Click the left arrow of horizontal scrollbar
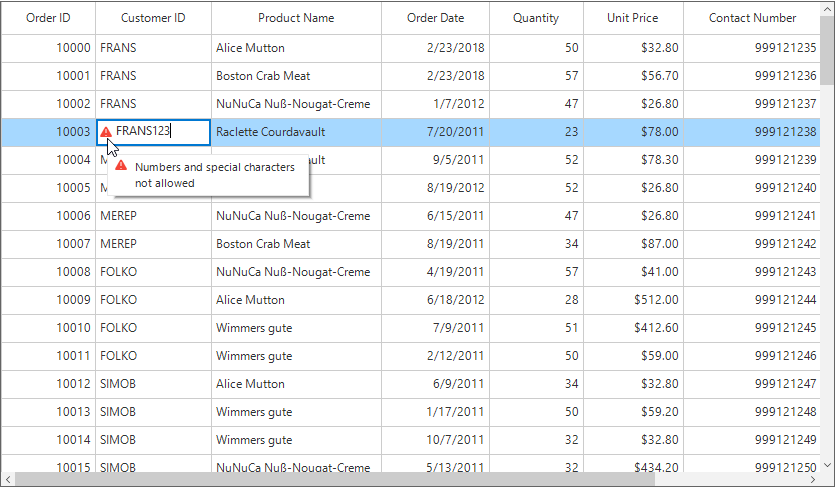The image size is (837, 496). 7,479
